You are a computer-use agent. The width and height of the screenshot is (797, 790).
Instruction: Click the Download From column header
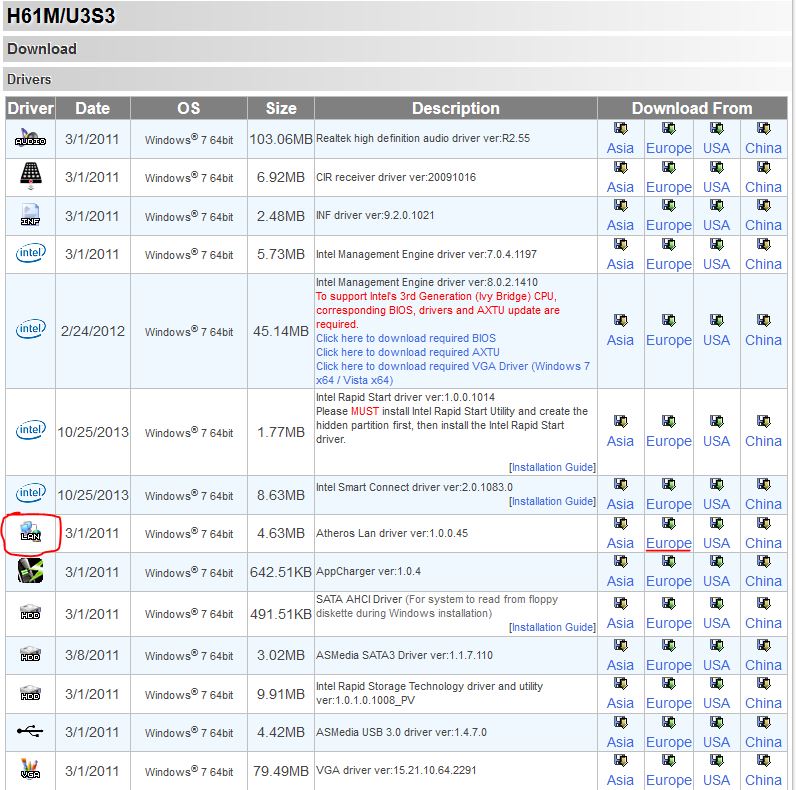(x=692, y=108)
